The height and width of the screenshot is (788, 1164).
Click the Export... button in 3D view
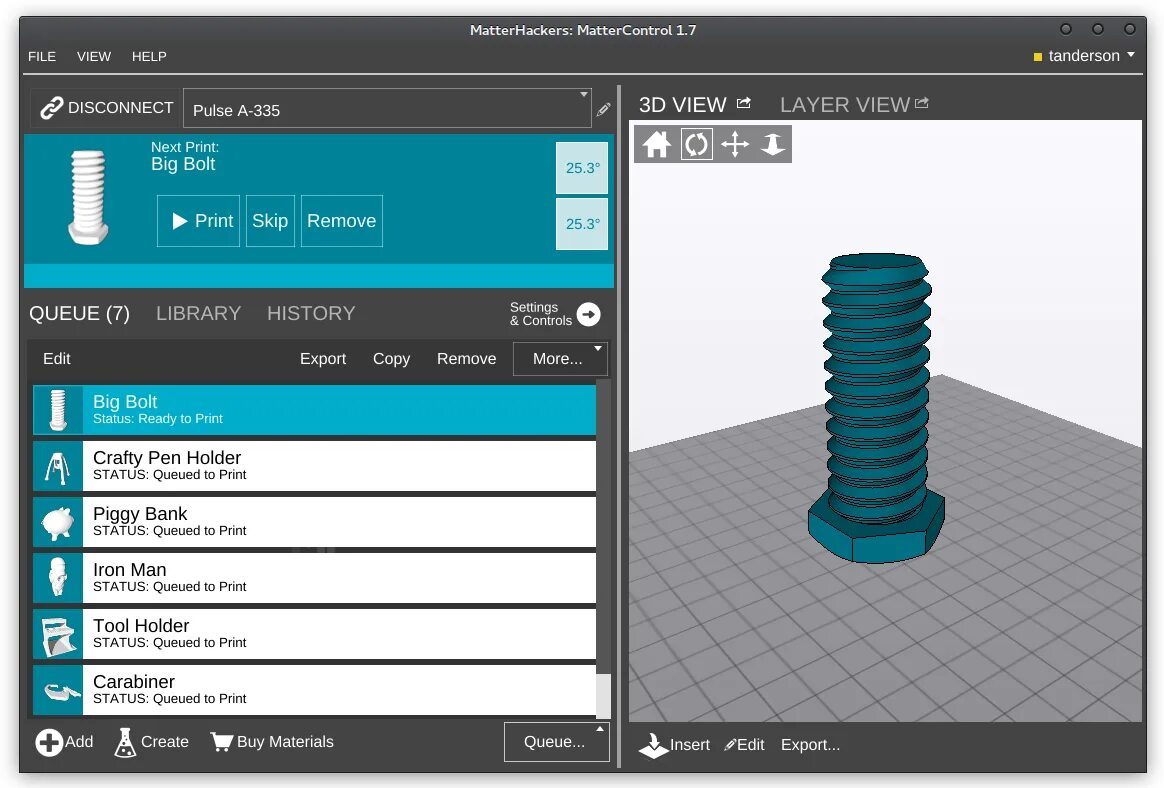810,745
